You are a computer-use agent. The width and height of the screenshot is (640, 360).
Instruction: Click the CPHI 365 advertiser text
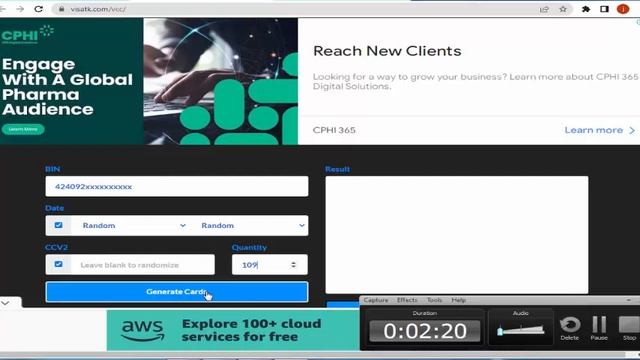click(334, 130)
